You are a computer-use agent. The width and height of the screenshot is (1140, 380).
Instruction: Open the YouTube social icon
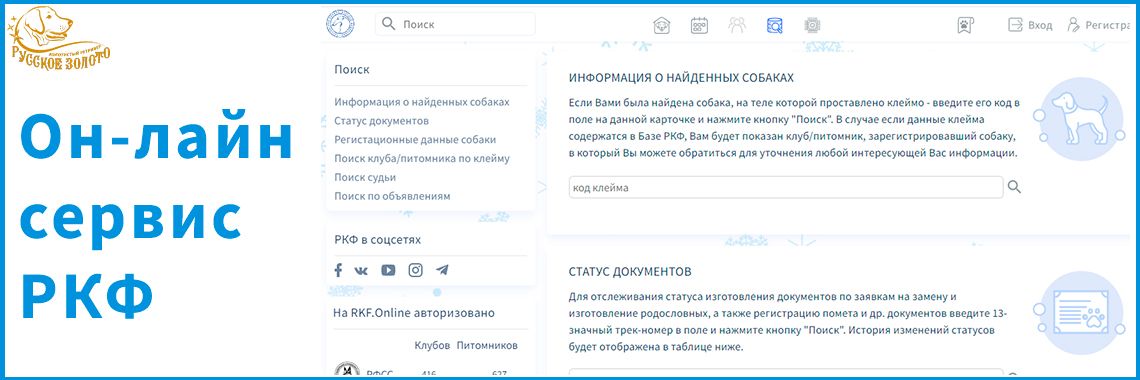click(388, 270)
